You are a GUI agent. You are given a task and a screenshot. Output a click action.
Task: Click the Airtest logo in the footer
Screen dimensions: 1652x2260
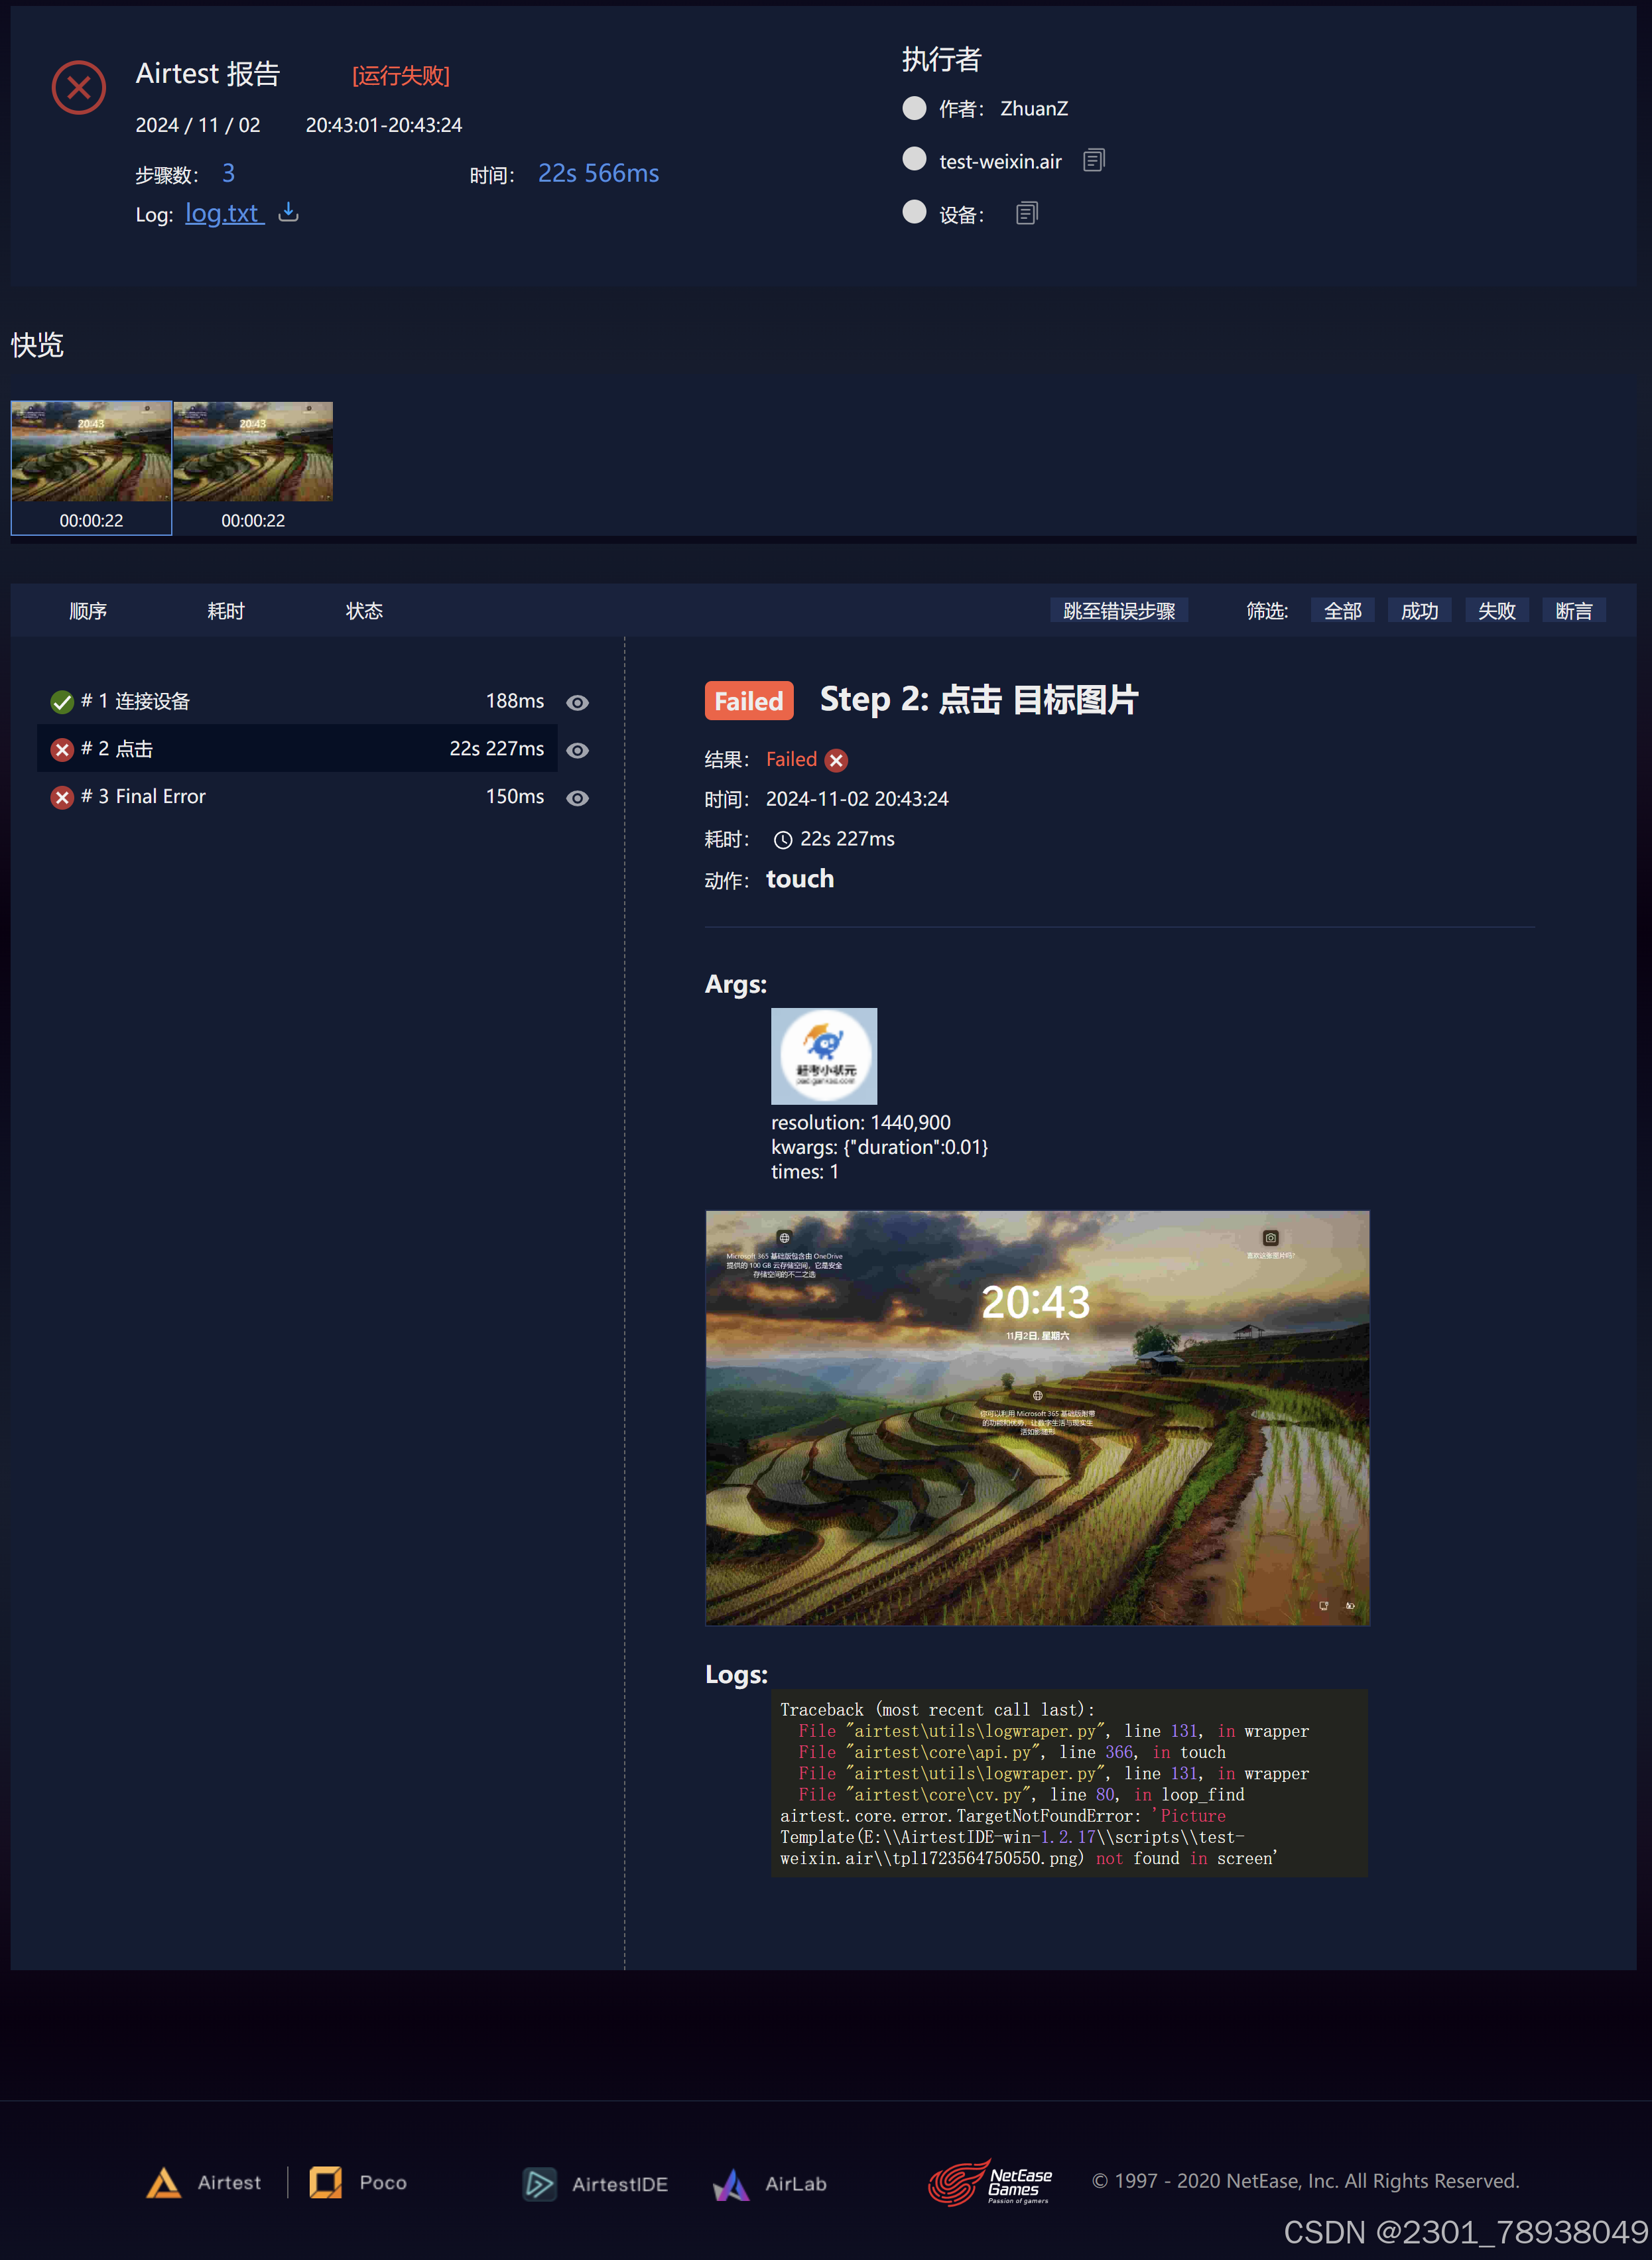tap(164, 2183)
